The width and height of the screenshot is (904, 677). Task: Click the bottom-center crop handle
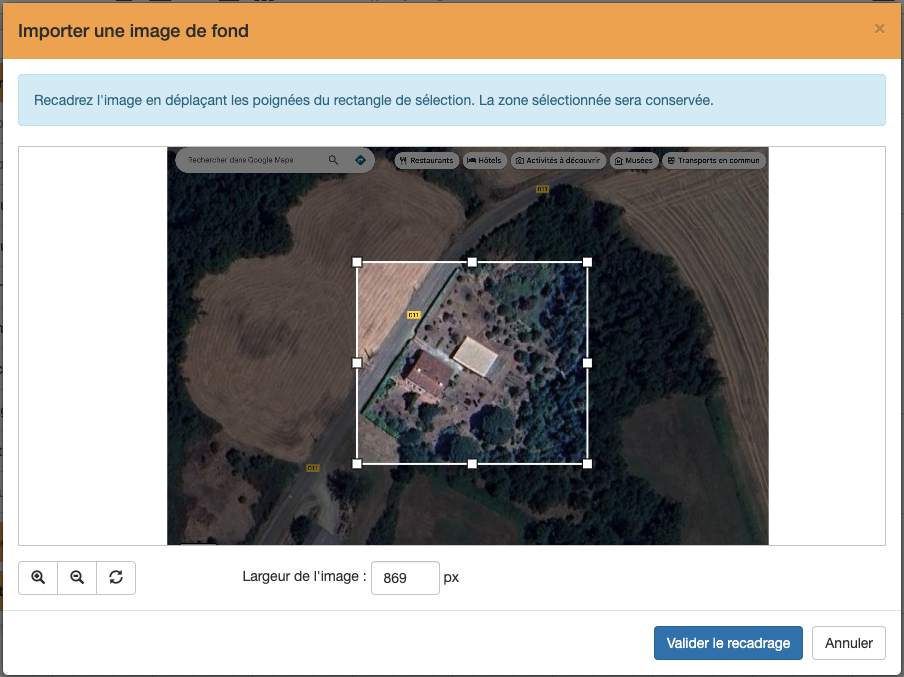pyautogui.click(x=472, y=464)
